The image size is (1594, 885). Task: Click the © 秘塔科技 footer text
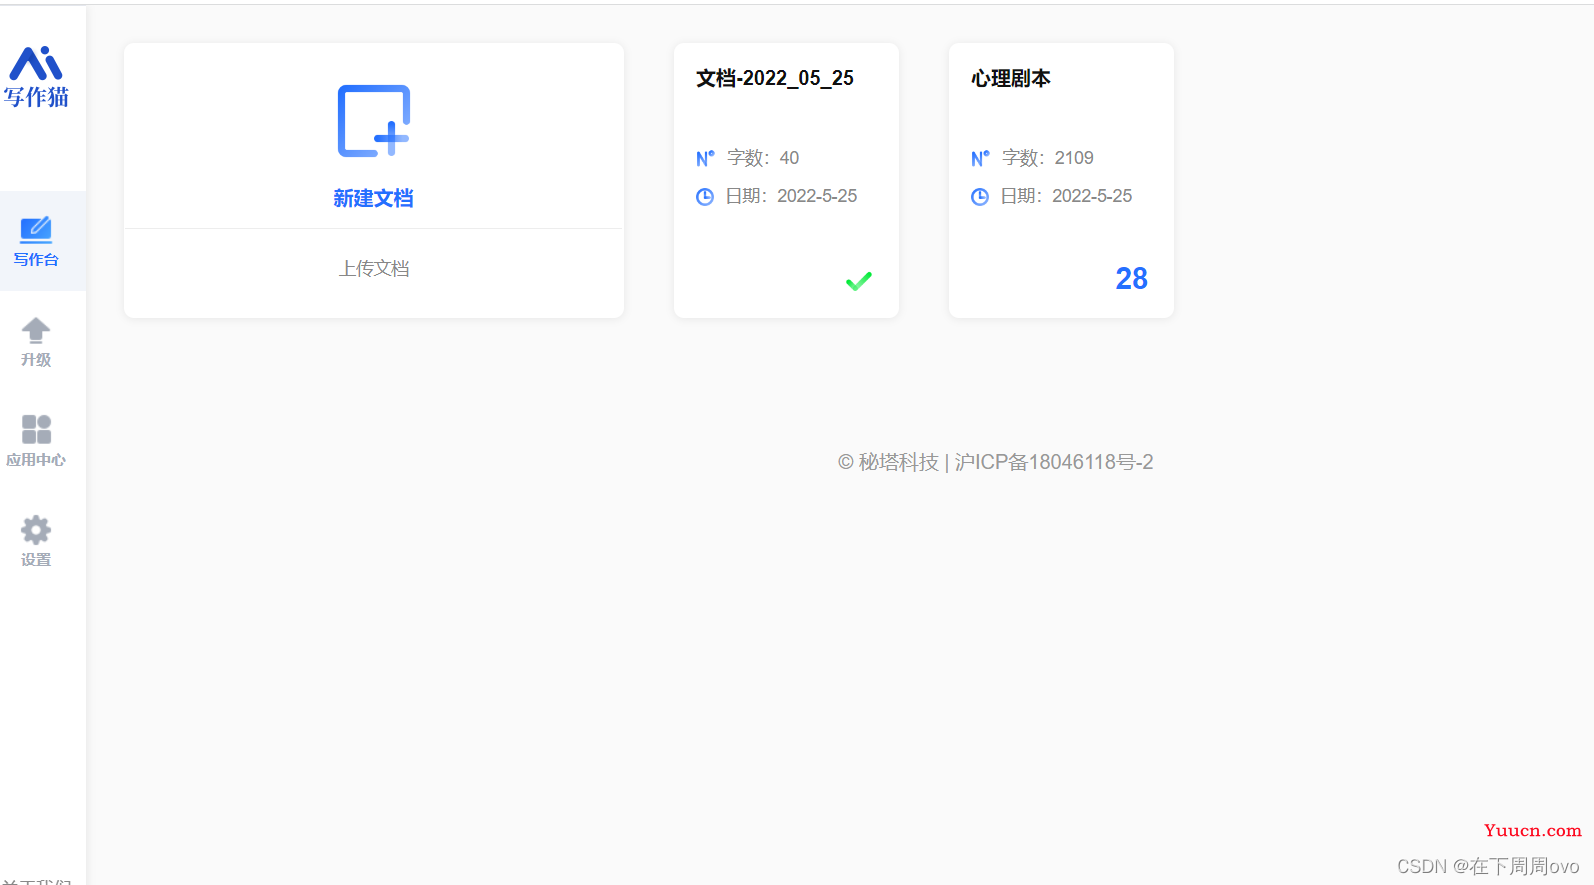pyautogui.click(x=888, y=462)
